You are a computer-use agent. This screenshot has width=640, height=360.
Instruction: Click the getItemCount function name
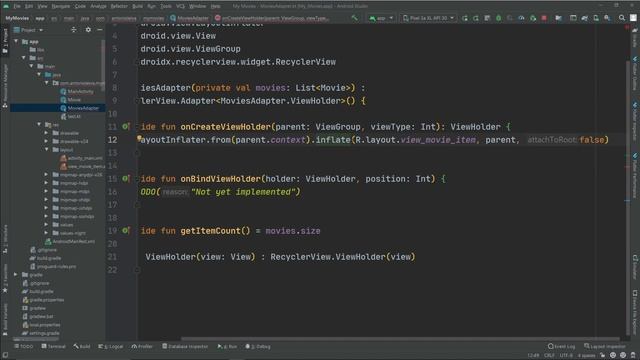point(210,231)
